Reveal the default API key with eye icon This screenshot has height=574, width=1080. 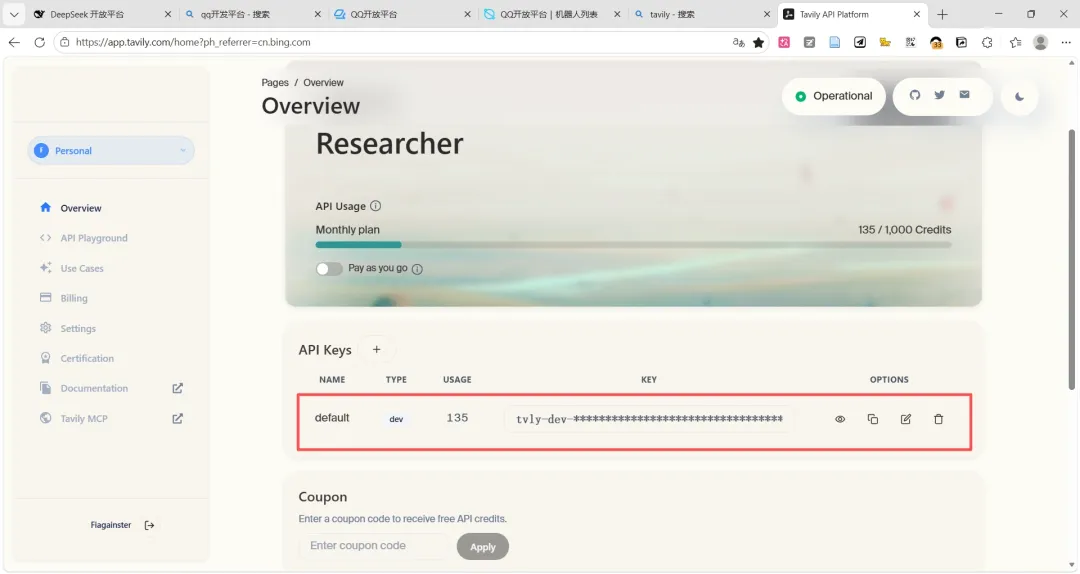tap(840, 419)
